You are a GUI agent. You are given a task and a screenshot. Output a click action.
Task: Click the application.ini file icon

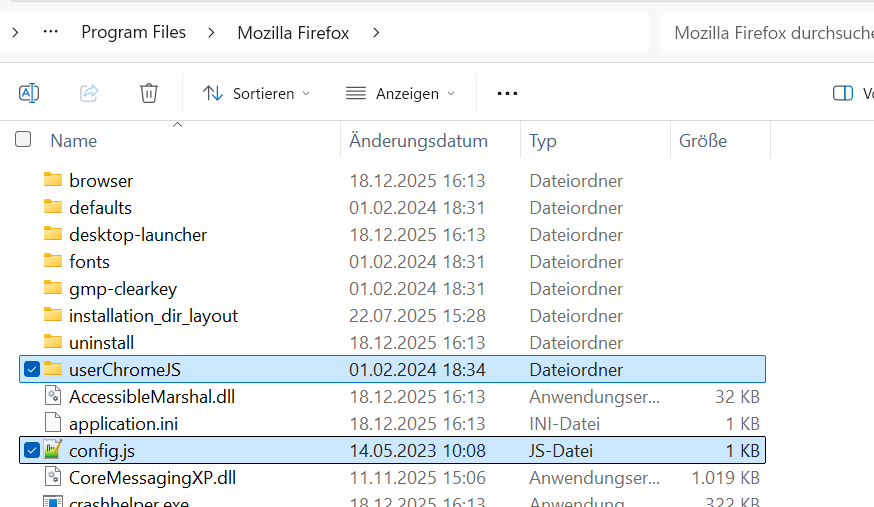[x=53, y=424]
